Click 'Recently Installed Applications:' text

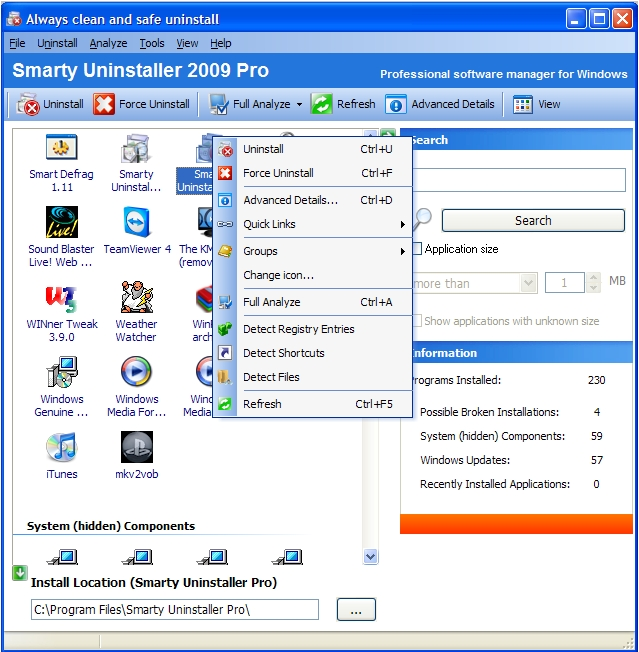495,484
